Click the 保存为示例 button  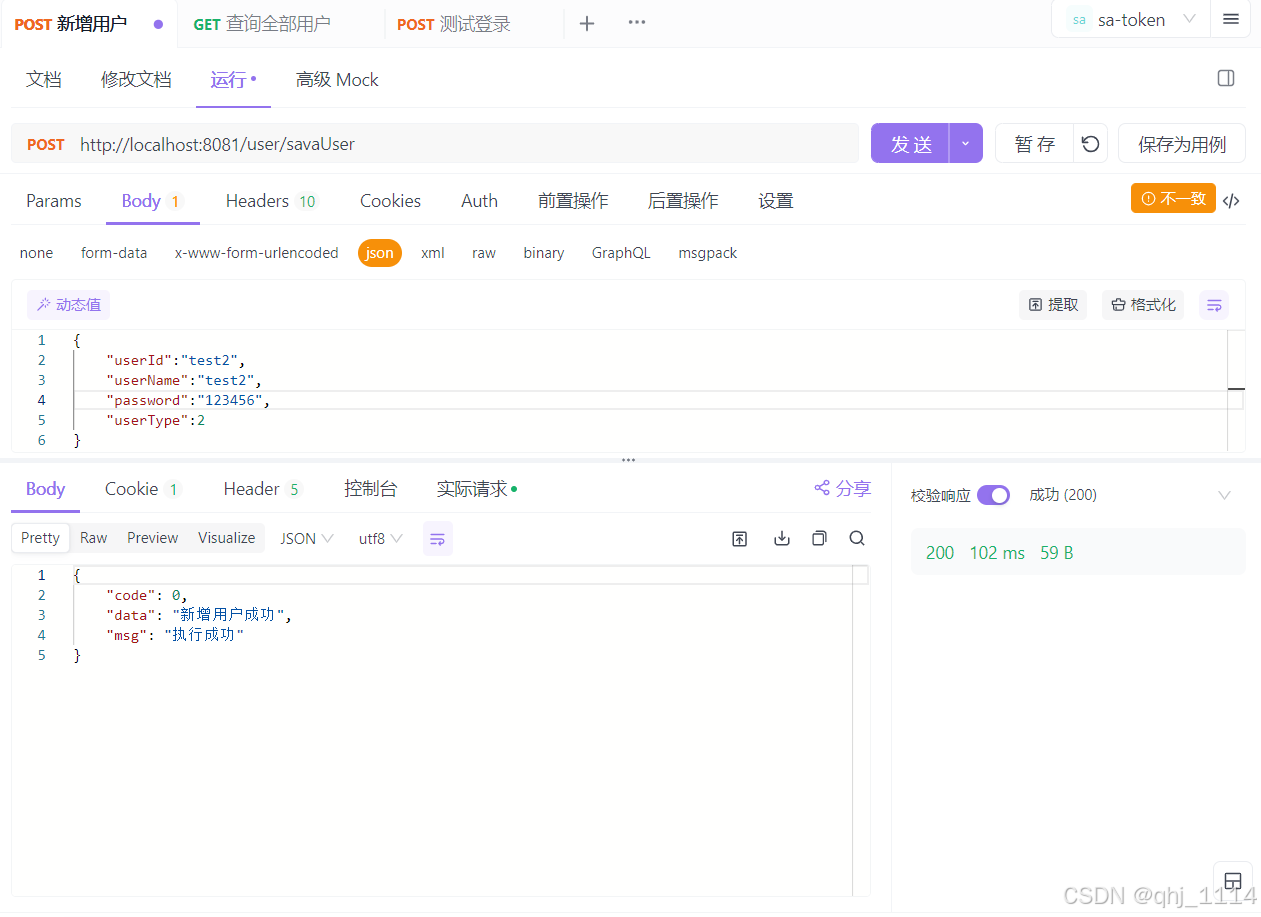pos(1181,143)
